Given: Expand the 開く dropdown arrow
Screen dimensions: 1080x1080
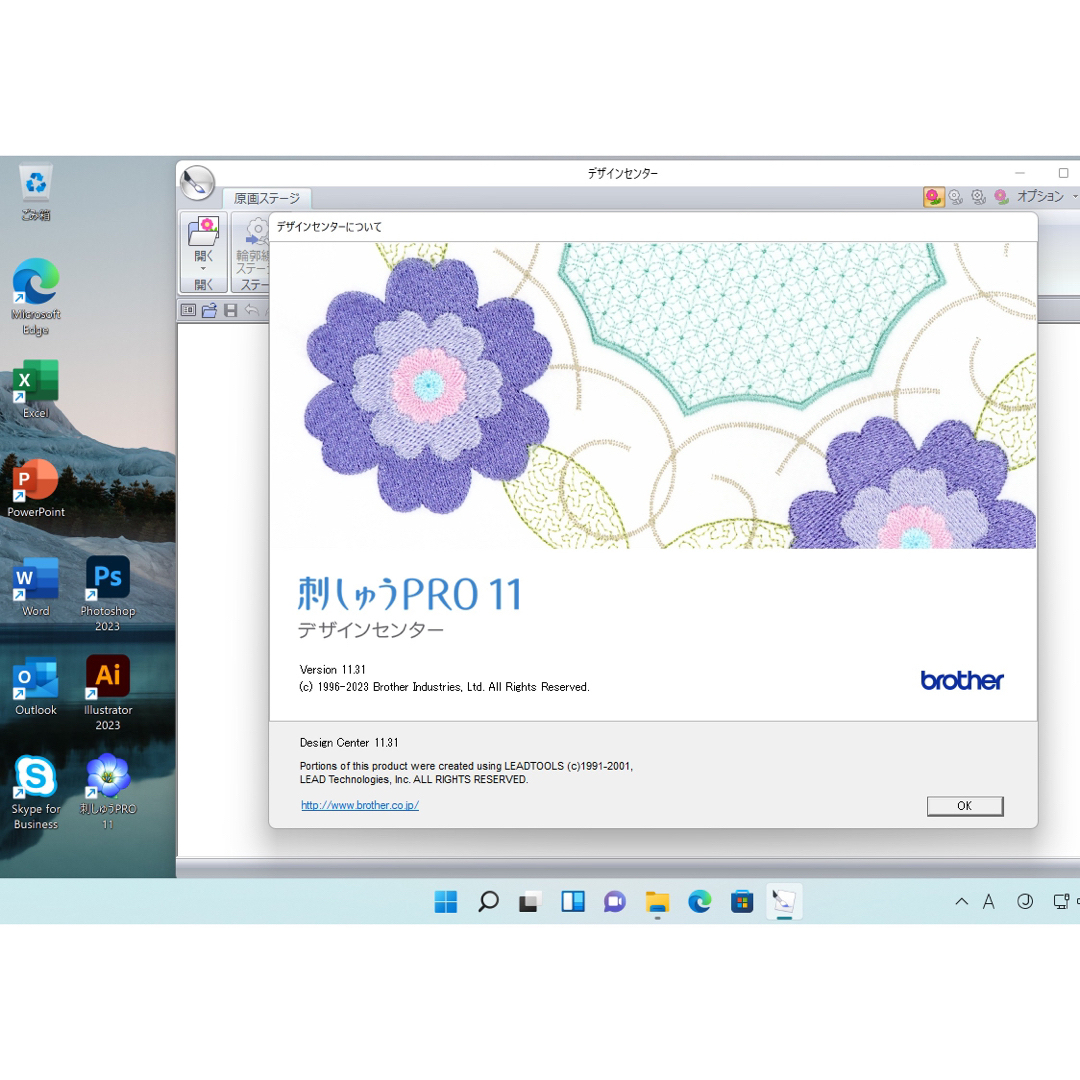Looking at the screenshot, I should [203, 269].
